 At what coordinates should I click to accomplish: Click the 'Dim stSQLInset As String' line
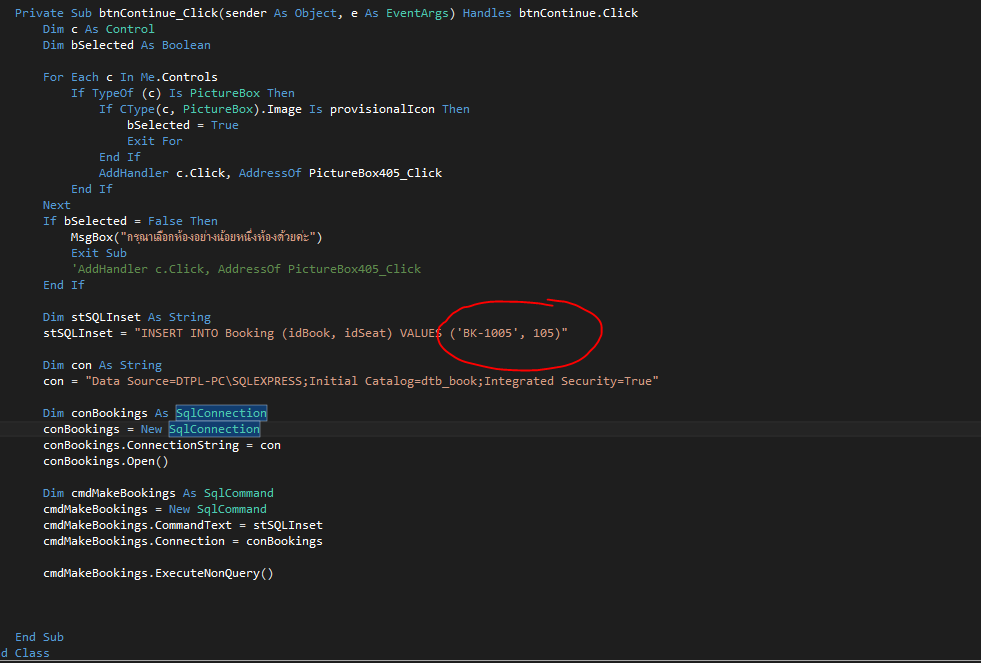126,317
